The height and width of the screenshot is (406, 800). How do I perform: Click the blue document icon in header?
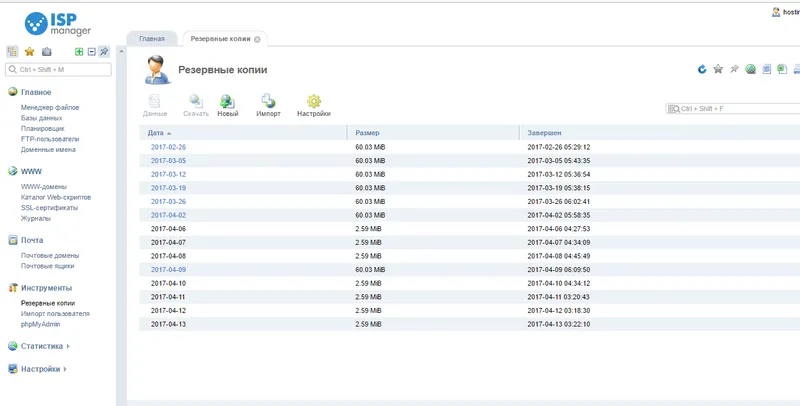click(x=766, y=69)
